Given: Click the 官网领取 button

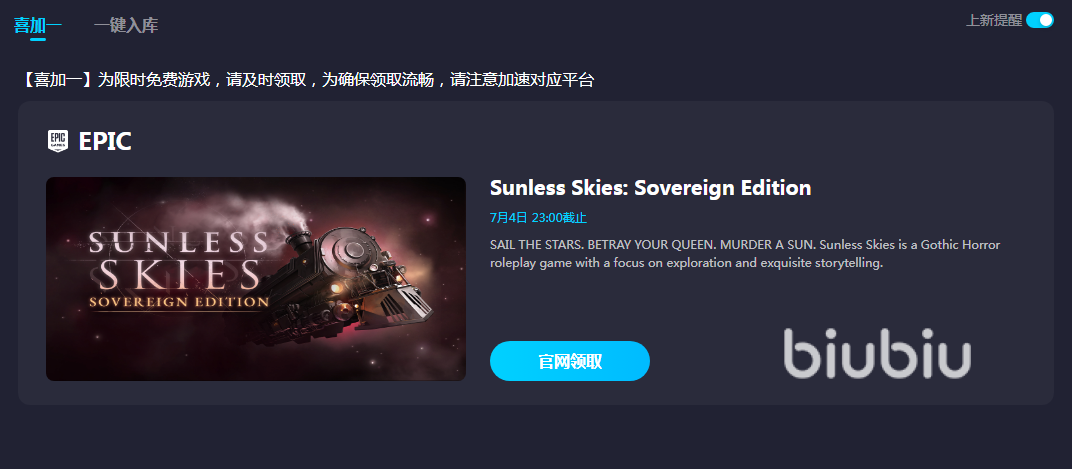Looking at the screenshot, I should pos(570,361).
